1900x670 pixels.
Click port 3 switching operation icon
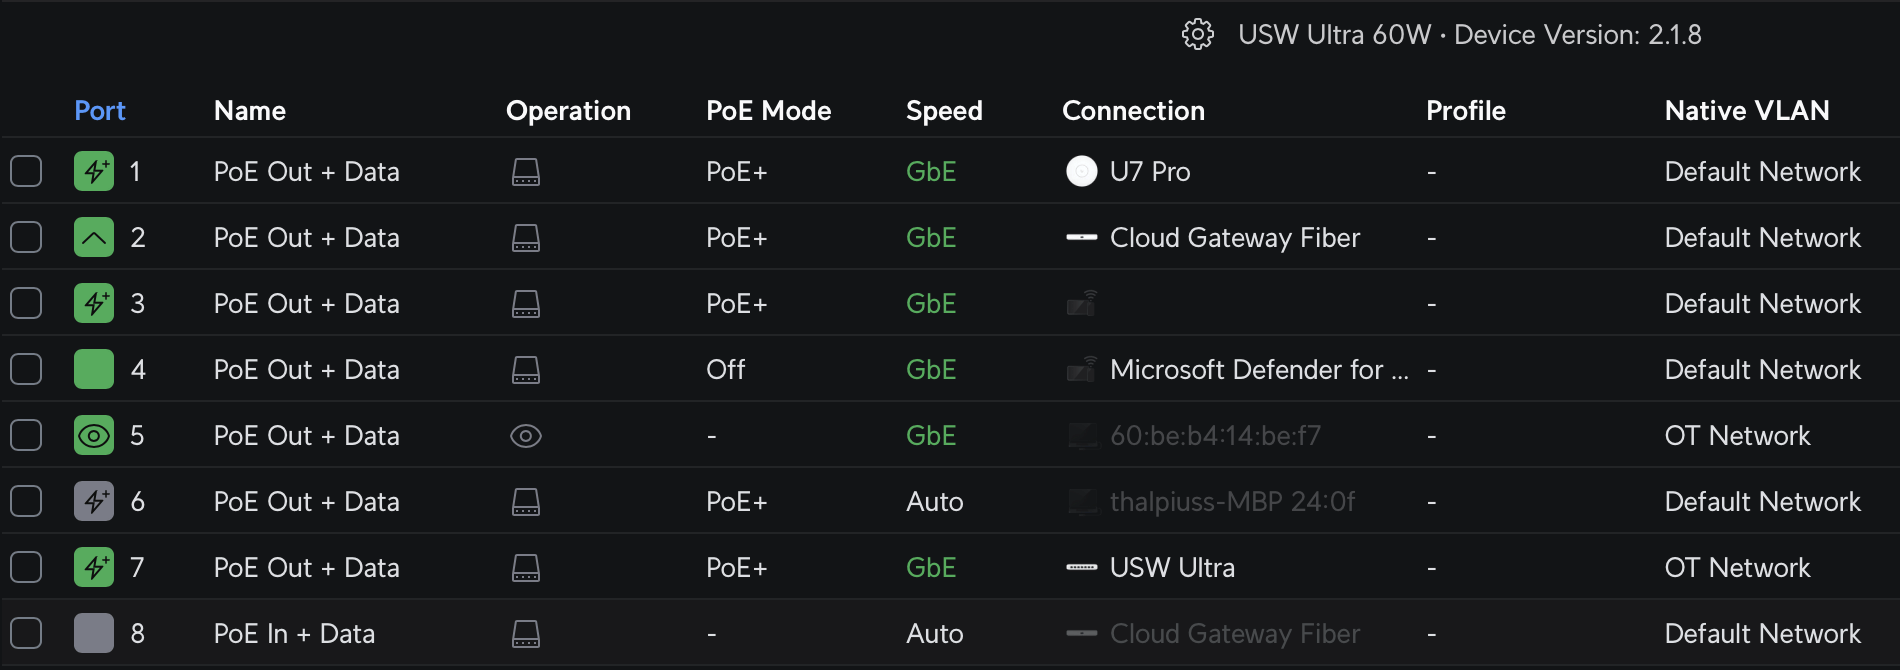(x=526, y=304)
